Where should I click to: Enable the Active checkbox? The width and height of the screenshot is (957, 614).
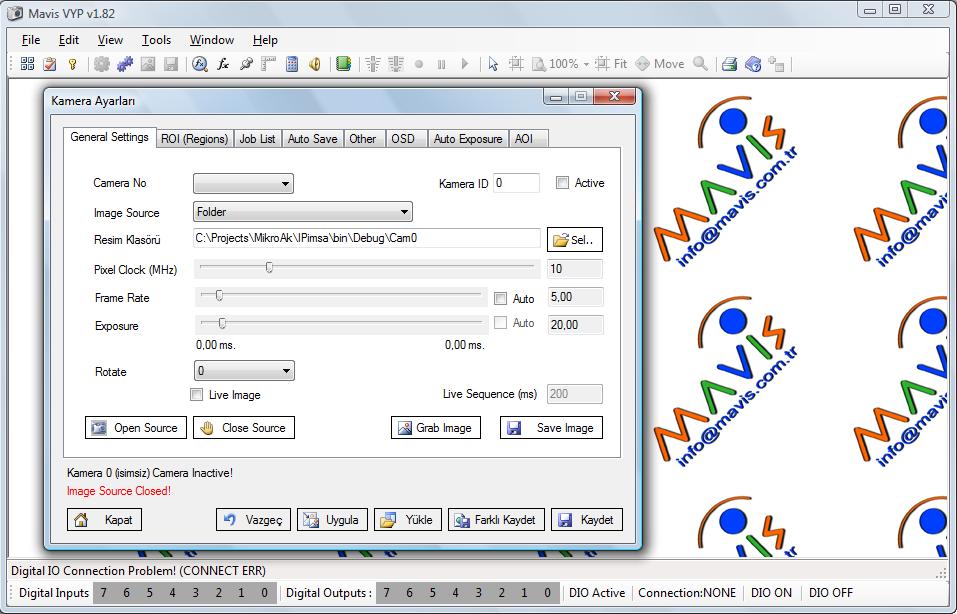[x=562, y=182]
